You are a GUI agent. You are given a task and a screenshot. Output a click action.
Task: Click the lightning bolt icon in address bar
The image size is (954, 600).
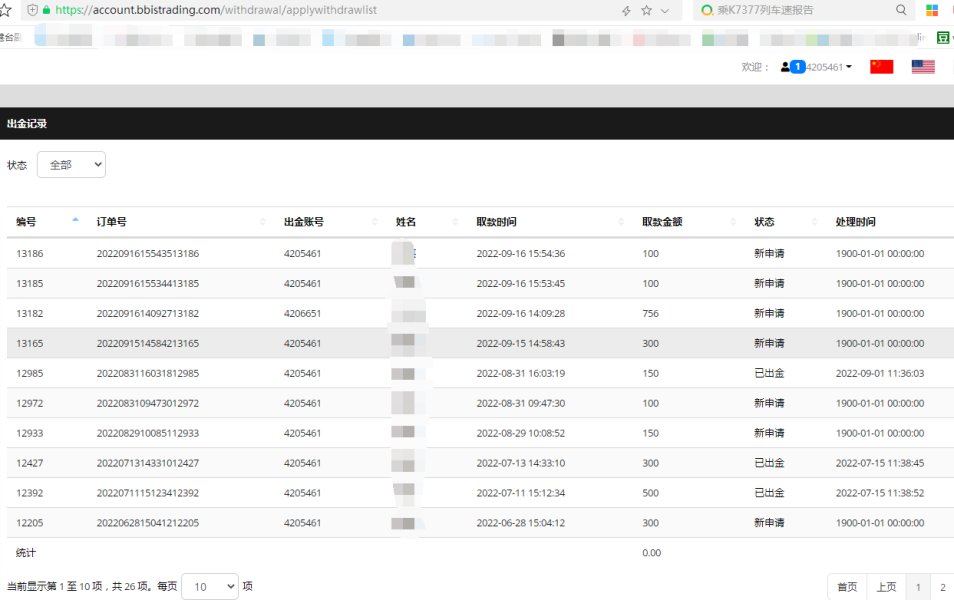[626, 10]
